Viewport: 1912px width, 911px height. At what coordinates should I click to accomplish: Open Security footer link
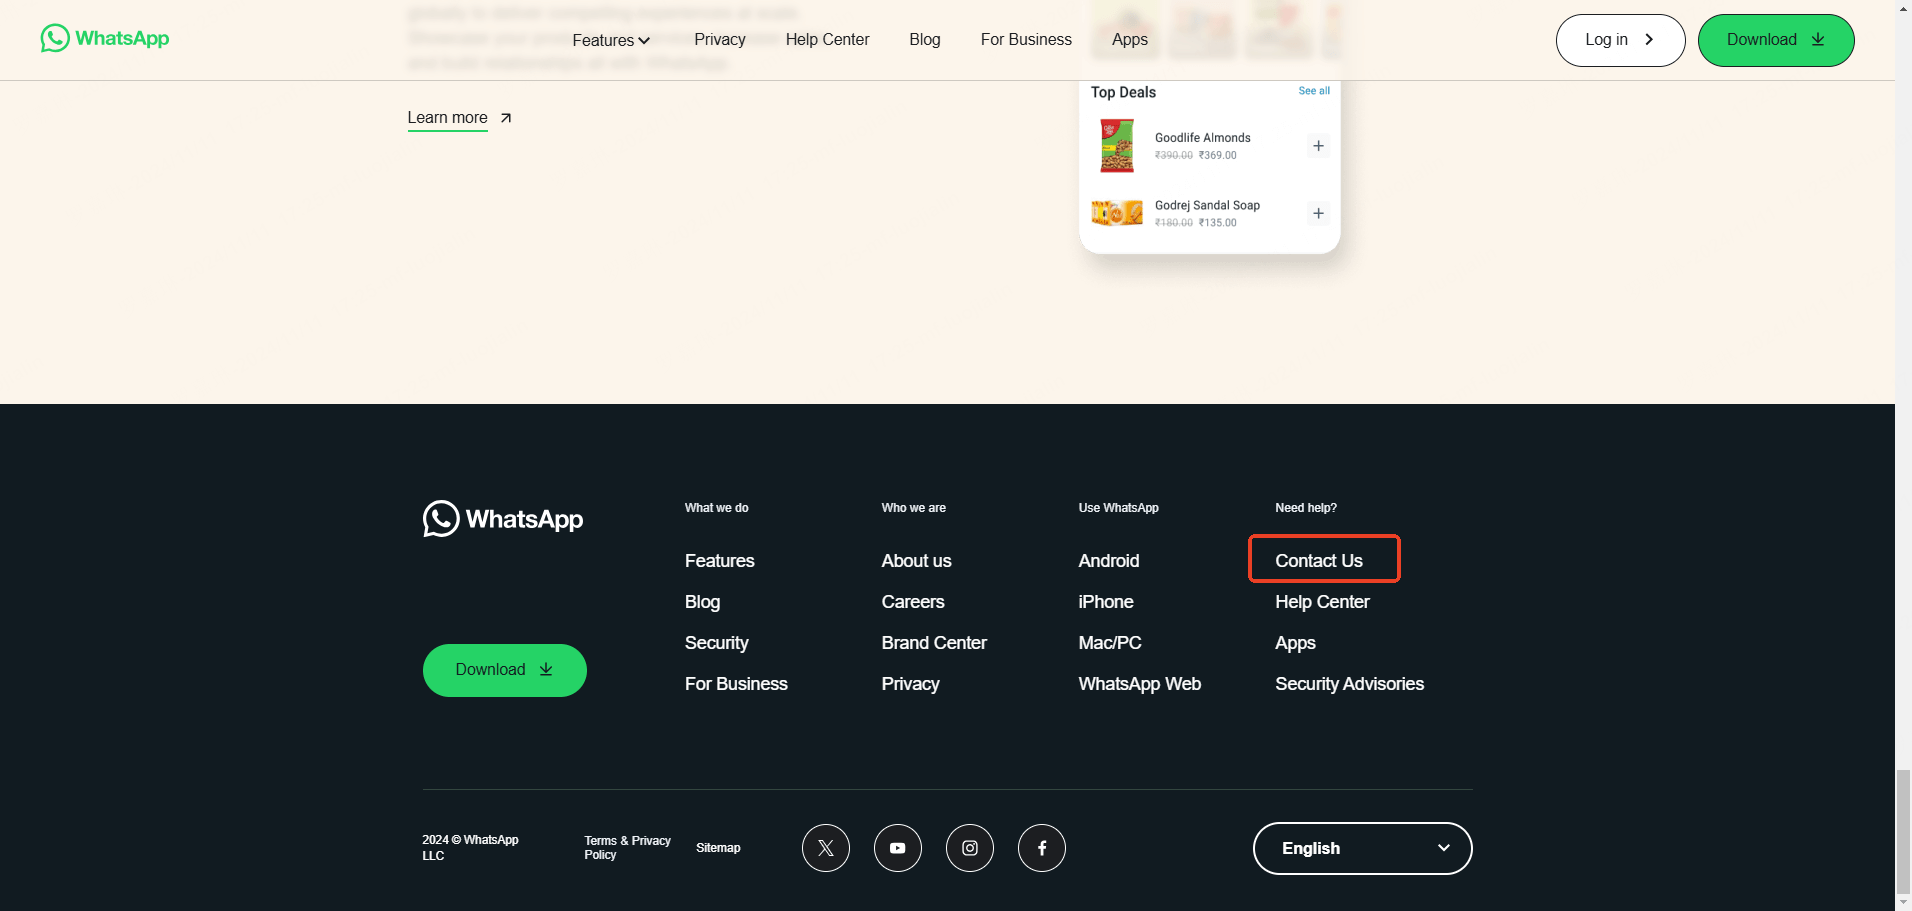pyautogui.click(x=716, y=643)
